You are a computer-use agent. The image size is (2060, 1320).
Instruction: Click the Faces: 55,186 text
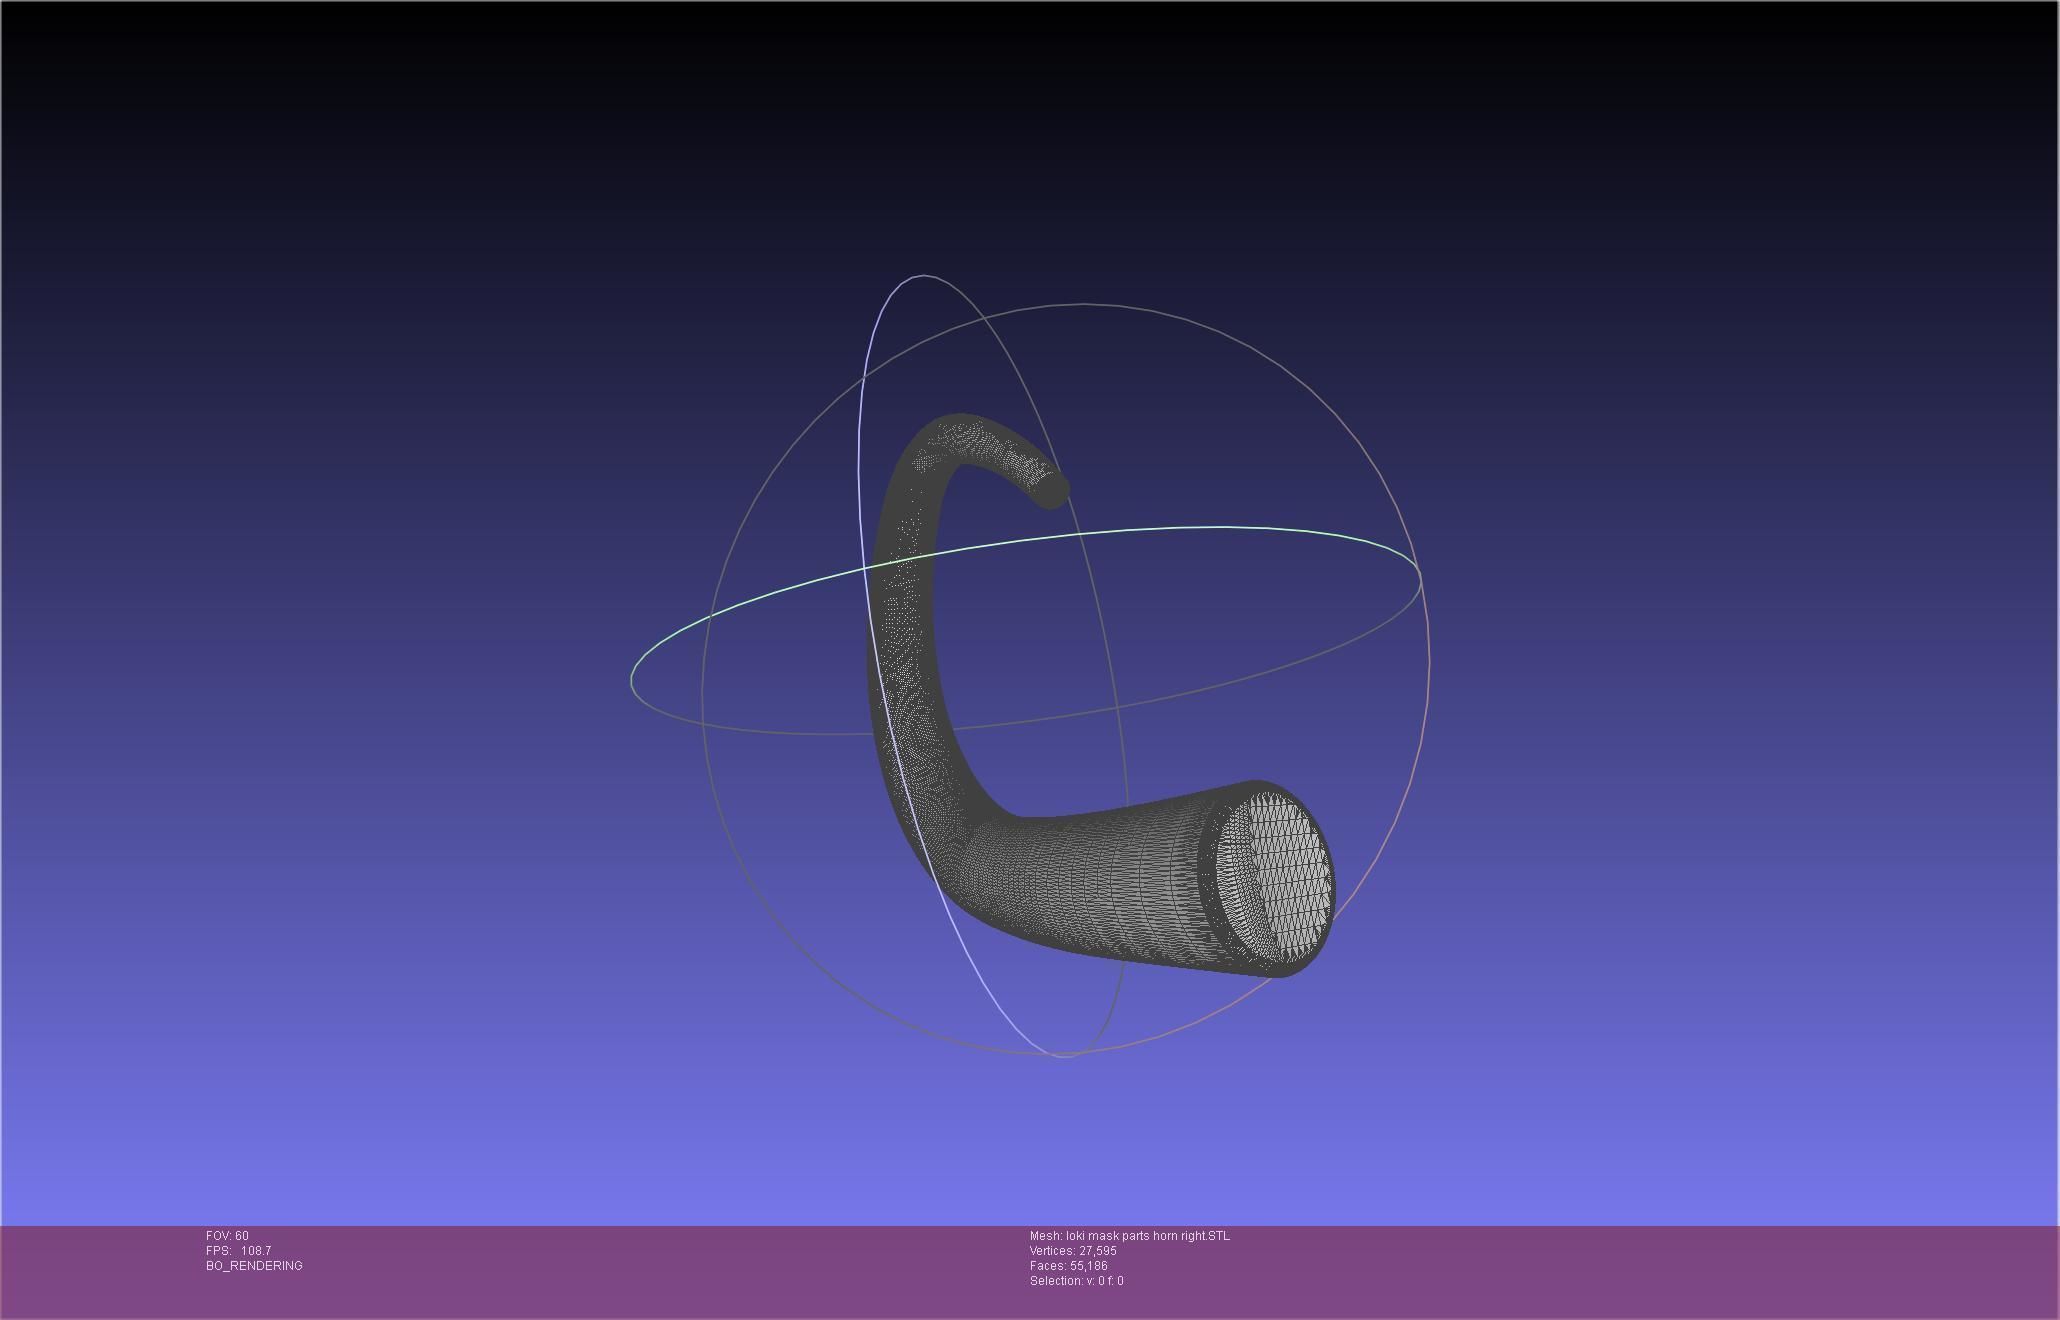(x=1068, y=1266)
